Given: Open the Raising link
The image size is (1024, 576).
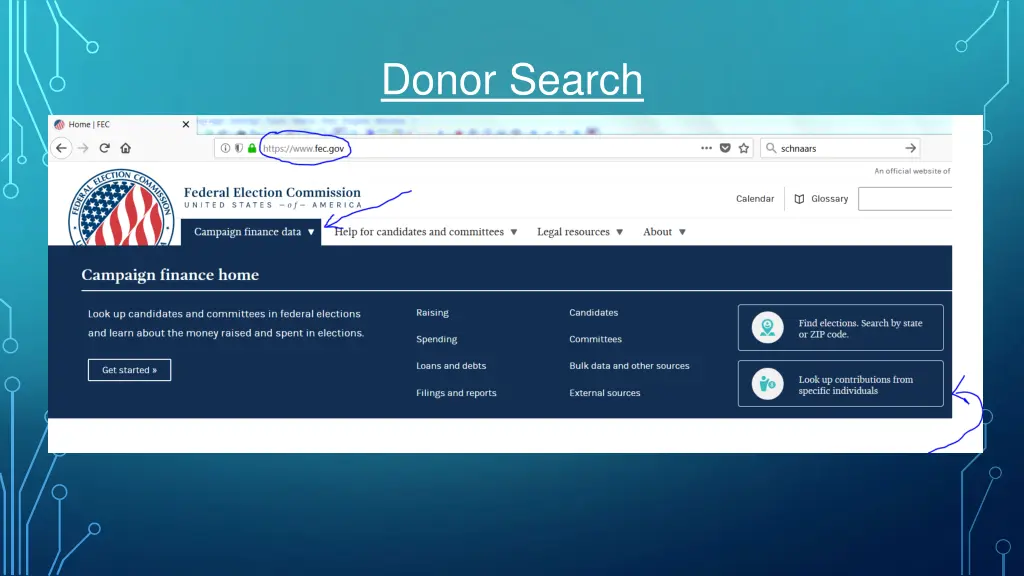Looking at the screenshot, I should click(432, 313).
